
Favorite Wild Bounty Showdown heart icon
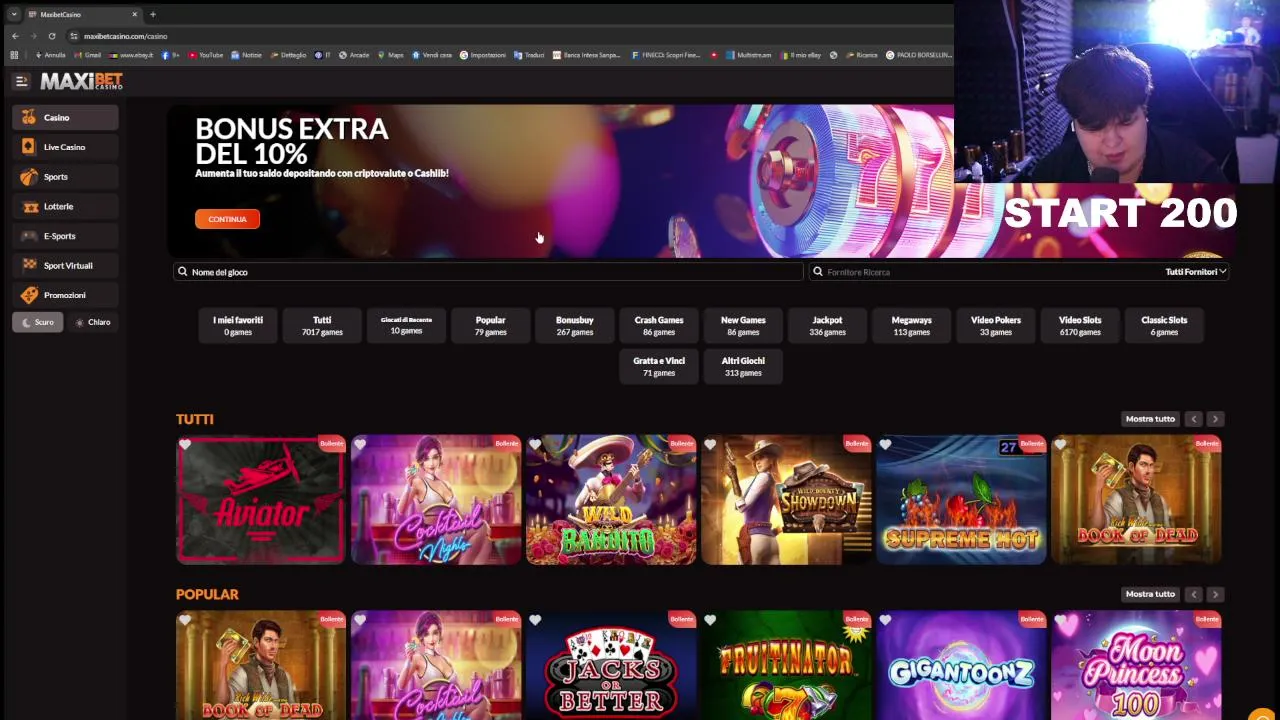point(710,445)
